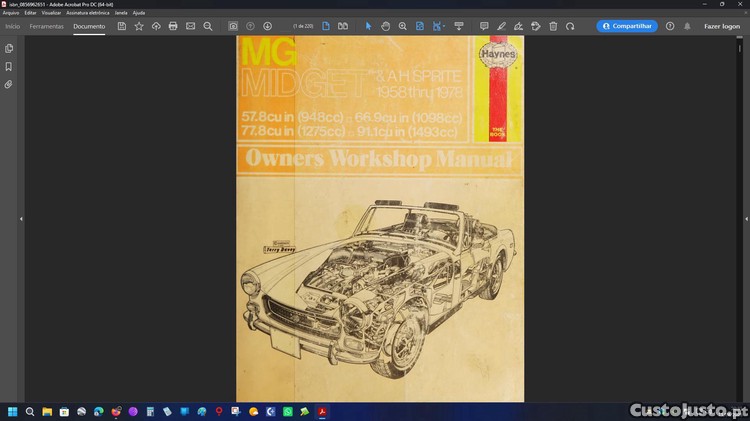This screenshot has height=421, width=750.
Task: Open Microsoft Edge from the taskbar
Action: tap(99, 411)
